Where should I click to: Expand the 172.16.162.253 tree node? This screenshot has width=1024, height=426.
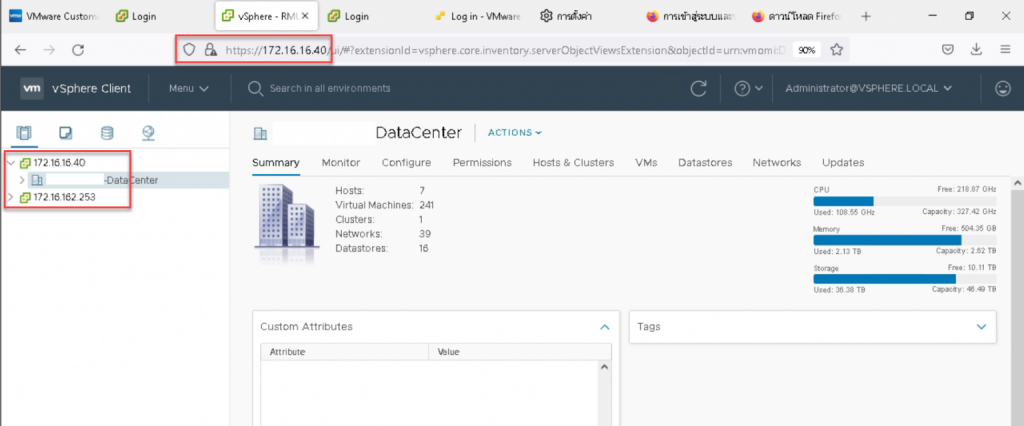[x=10, y=197]
